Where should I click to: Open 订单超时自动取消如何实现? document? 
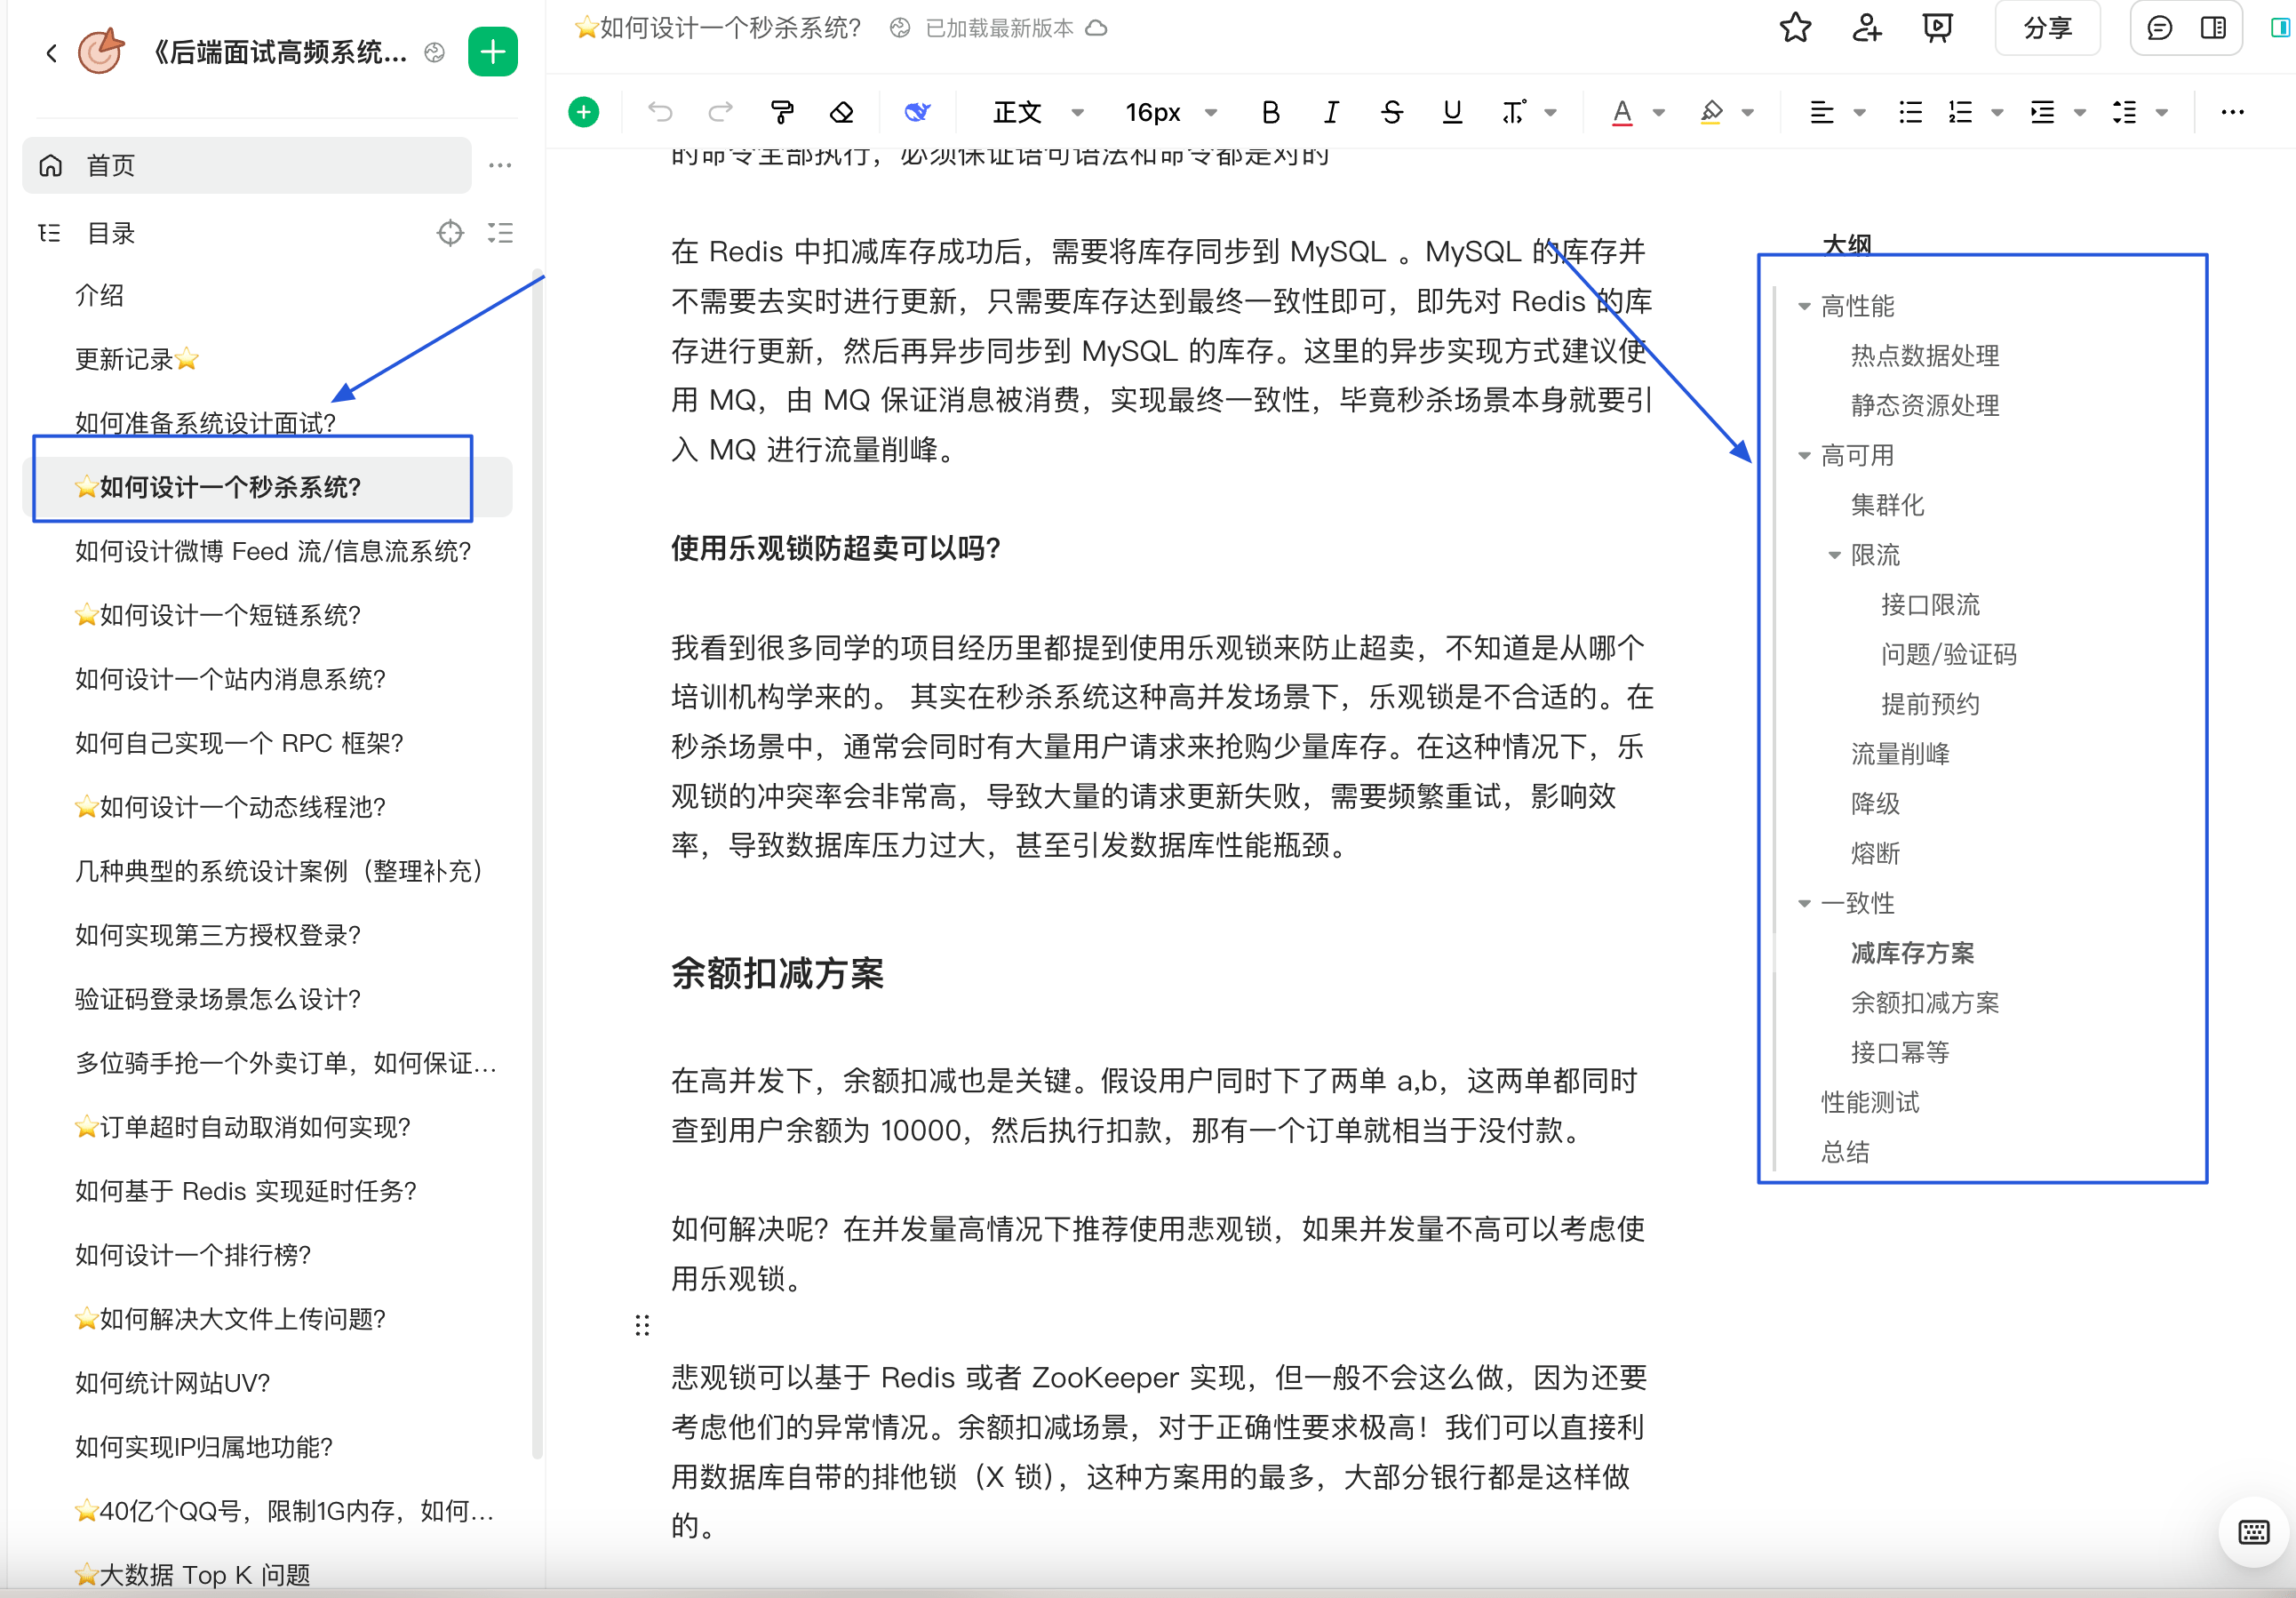(x=242, y=1127)
